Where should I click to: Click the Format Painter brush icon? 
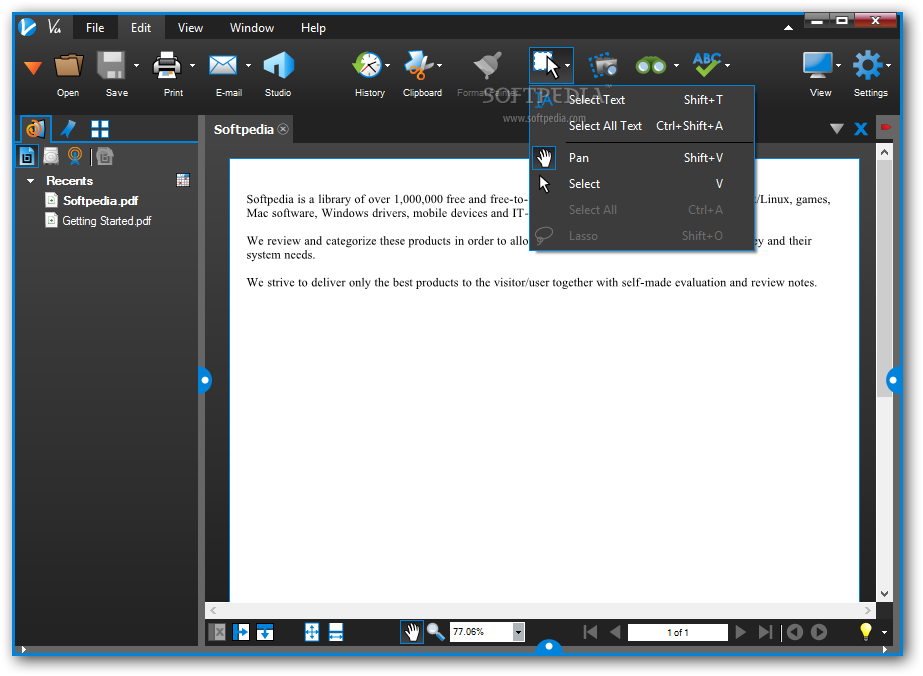click(x=488, y=65)
